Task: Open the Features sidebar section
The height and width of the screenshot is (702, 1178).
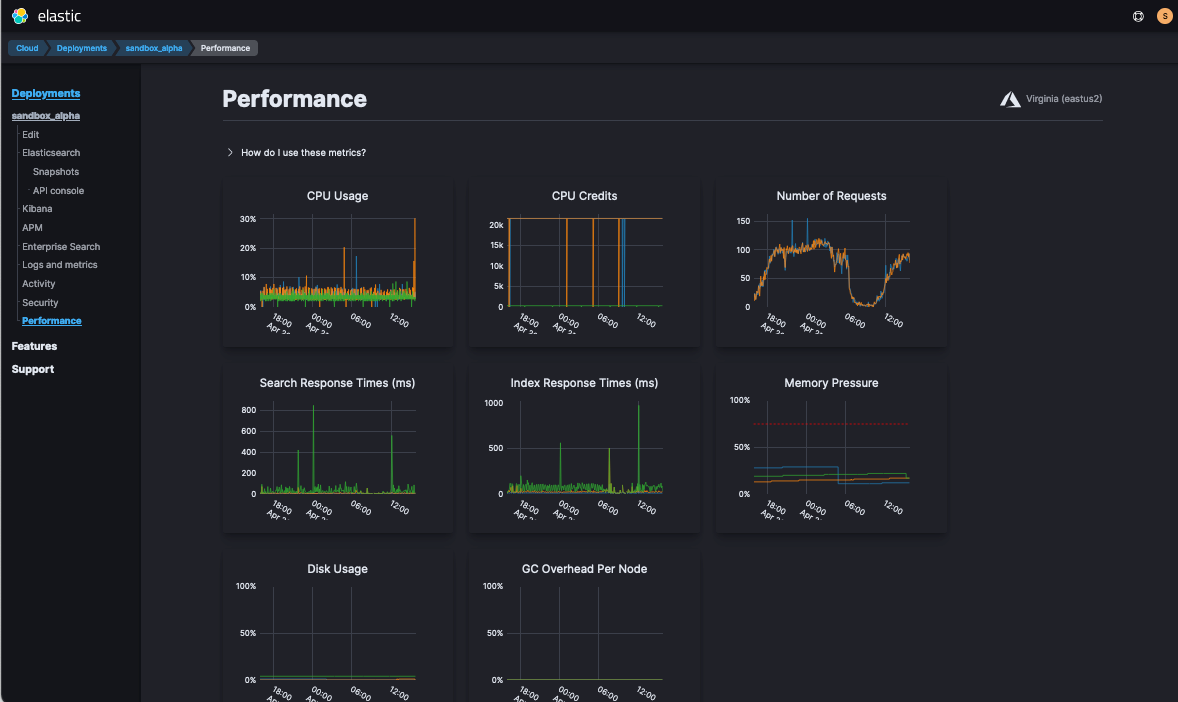Action: (x=34, y=346)
